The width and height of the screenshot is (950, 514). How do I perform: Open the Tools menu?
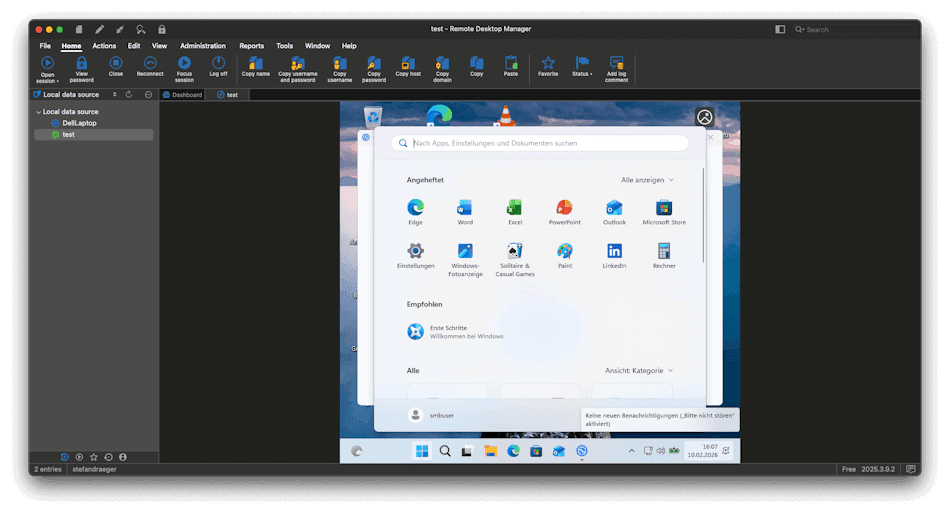pos(284,46)
